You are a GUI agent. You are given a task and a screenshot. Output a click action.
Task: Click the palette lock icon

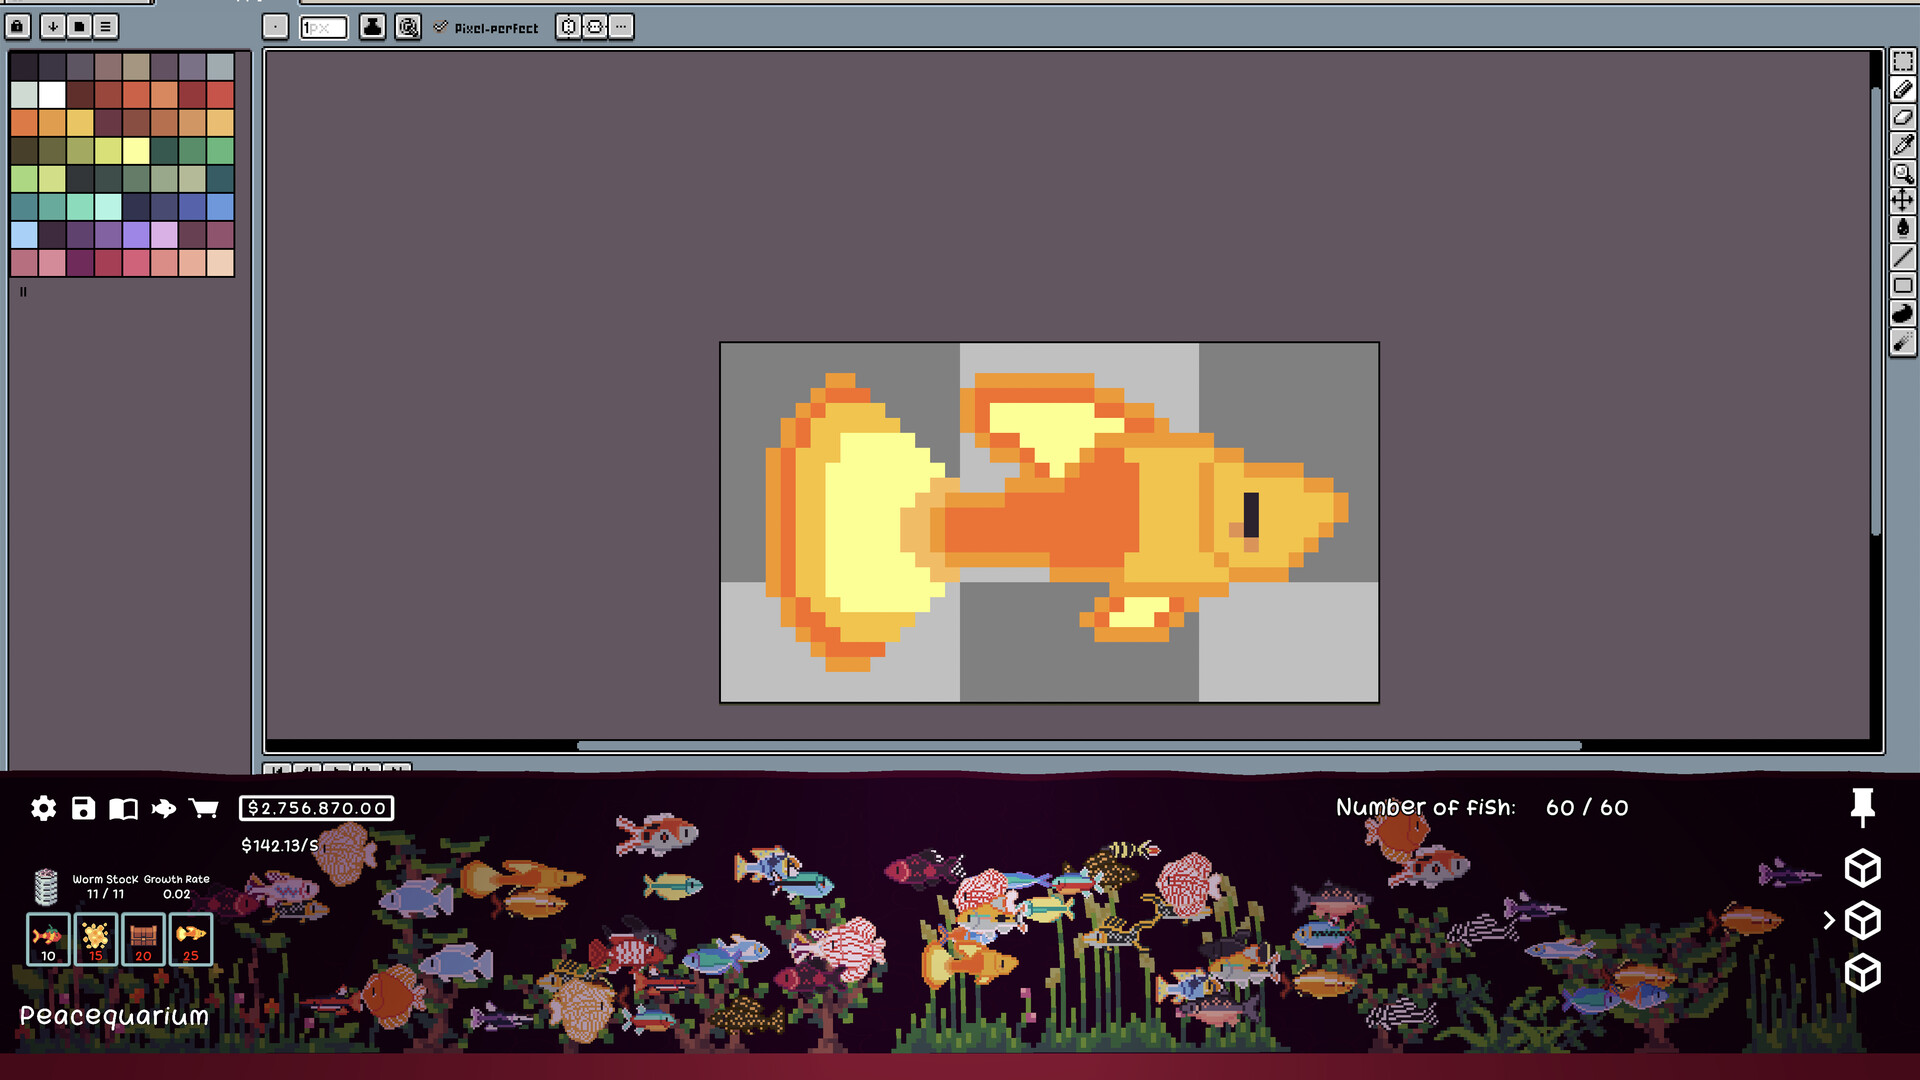click(18, 27)
